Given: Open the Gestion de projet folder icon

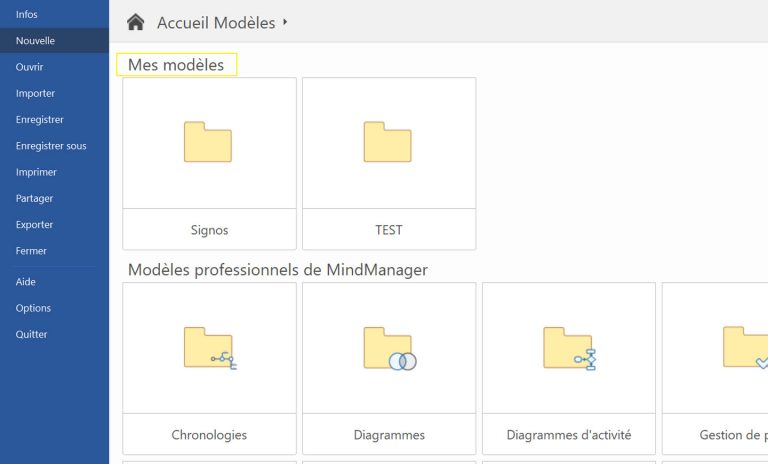Looking at the screenshot, I should pyautogui.click(x=744, y=348).
